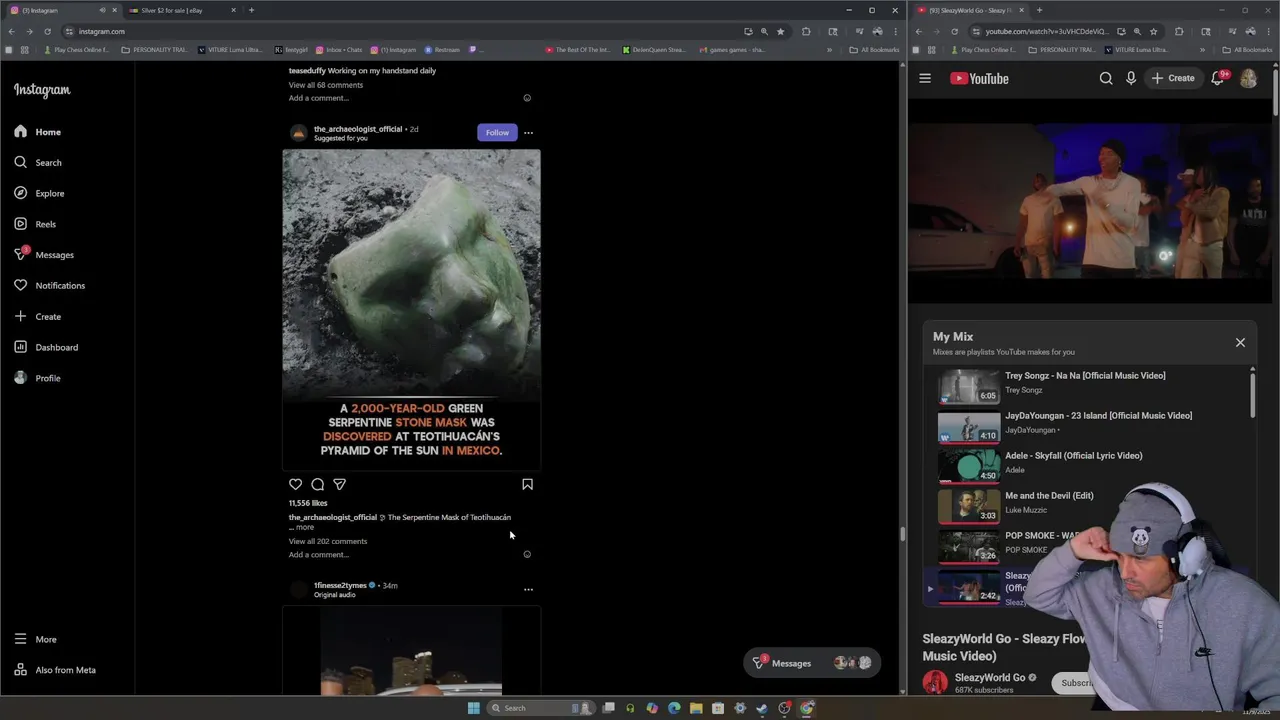Play JayDaYoungan - 23 Island from mix
The width and height of the screenshot is (1280, 720).
pyautogui.click(x=1090, y=425)
